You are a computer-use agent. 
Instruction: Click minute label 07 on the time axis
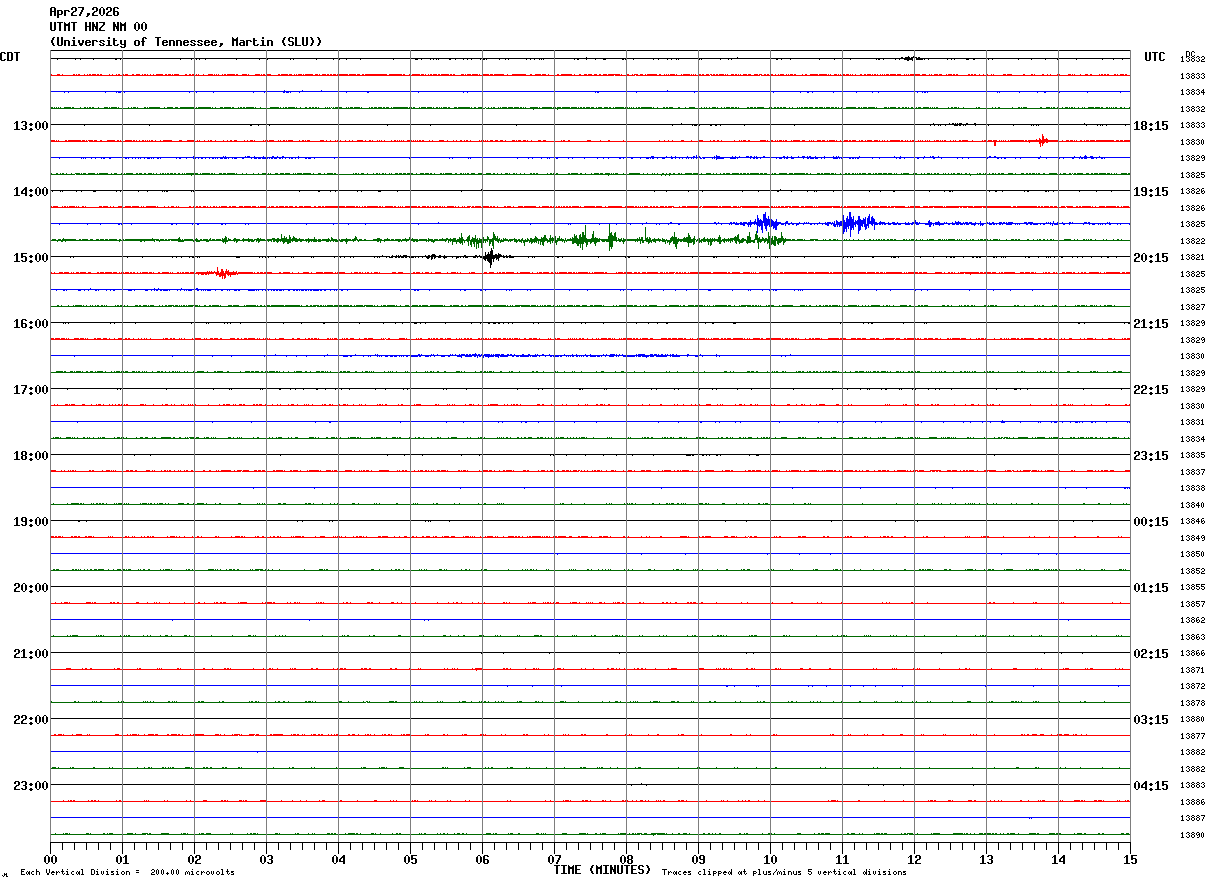[554, 859]
